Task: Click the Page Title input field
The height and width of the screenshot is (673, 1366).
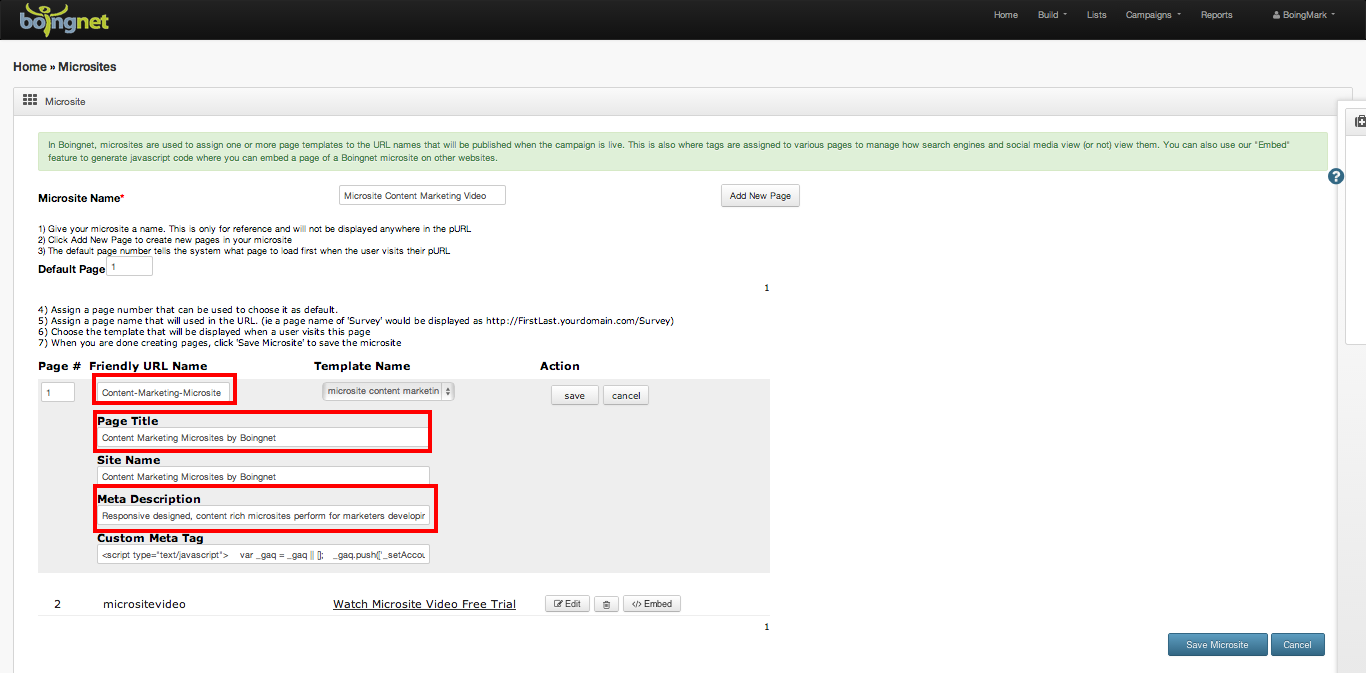Action: pos(263,437)
